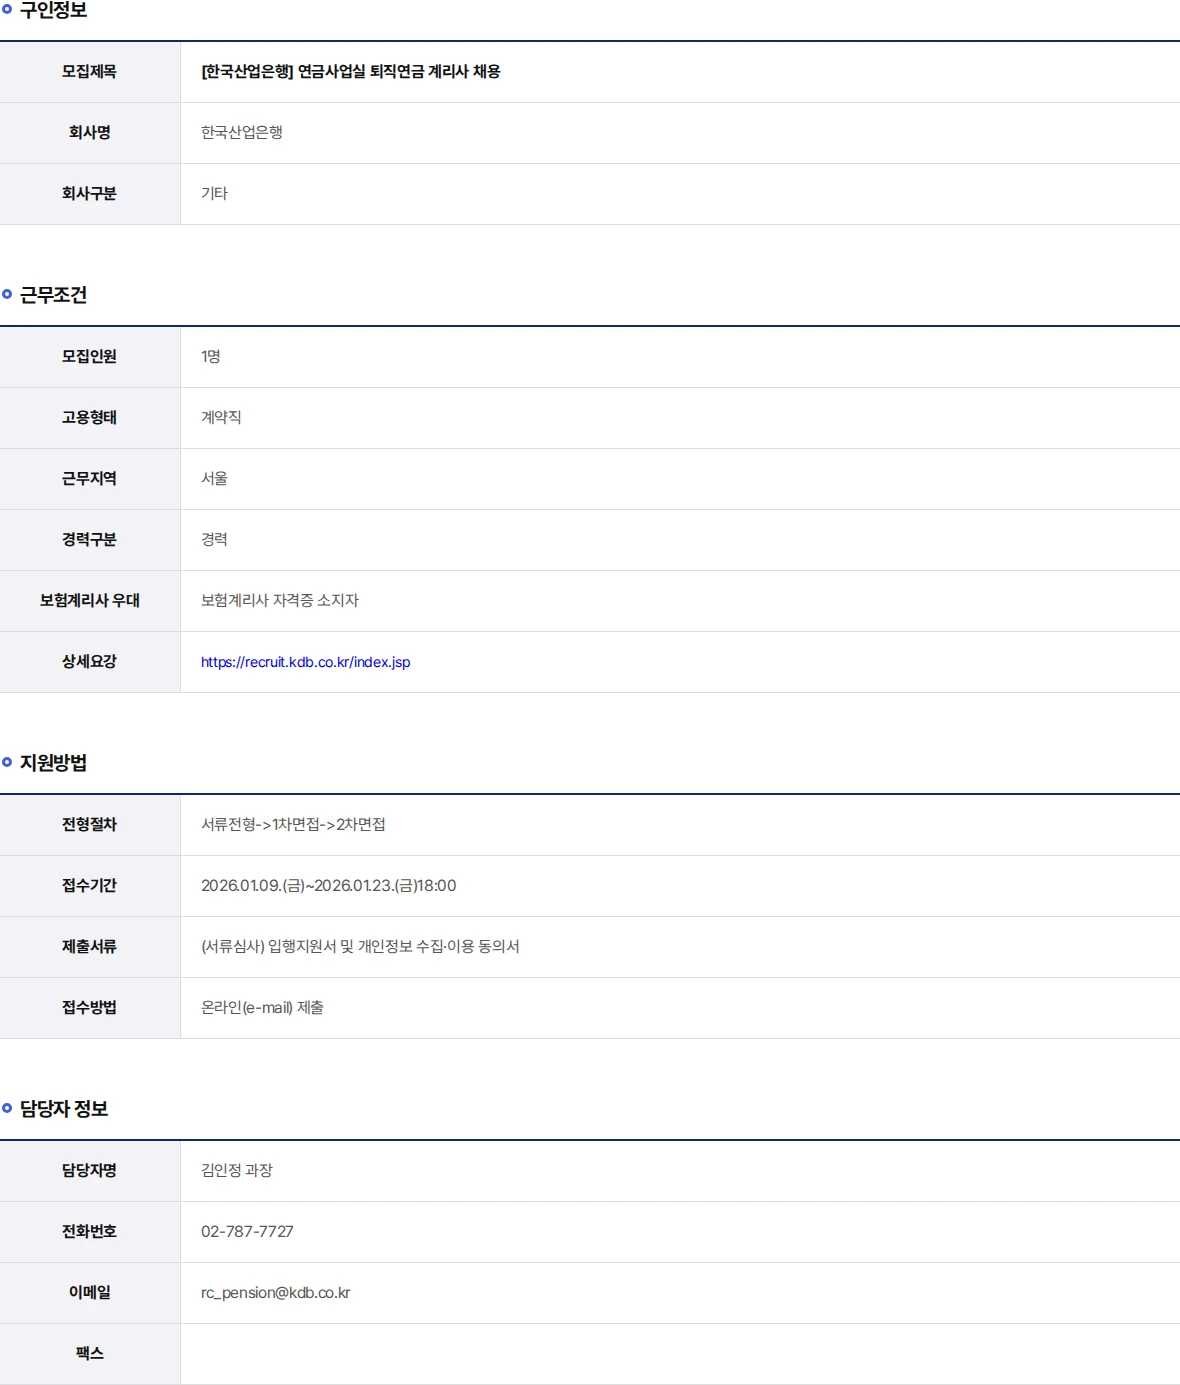Click the 모집인원 row label
The height and width of the screenshot is (1385, 1180).
(x=90, y=357)
